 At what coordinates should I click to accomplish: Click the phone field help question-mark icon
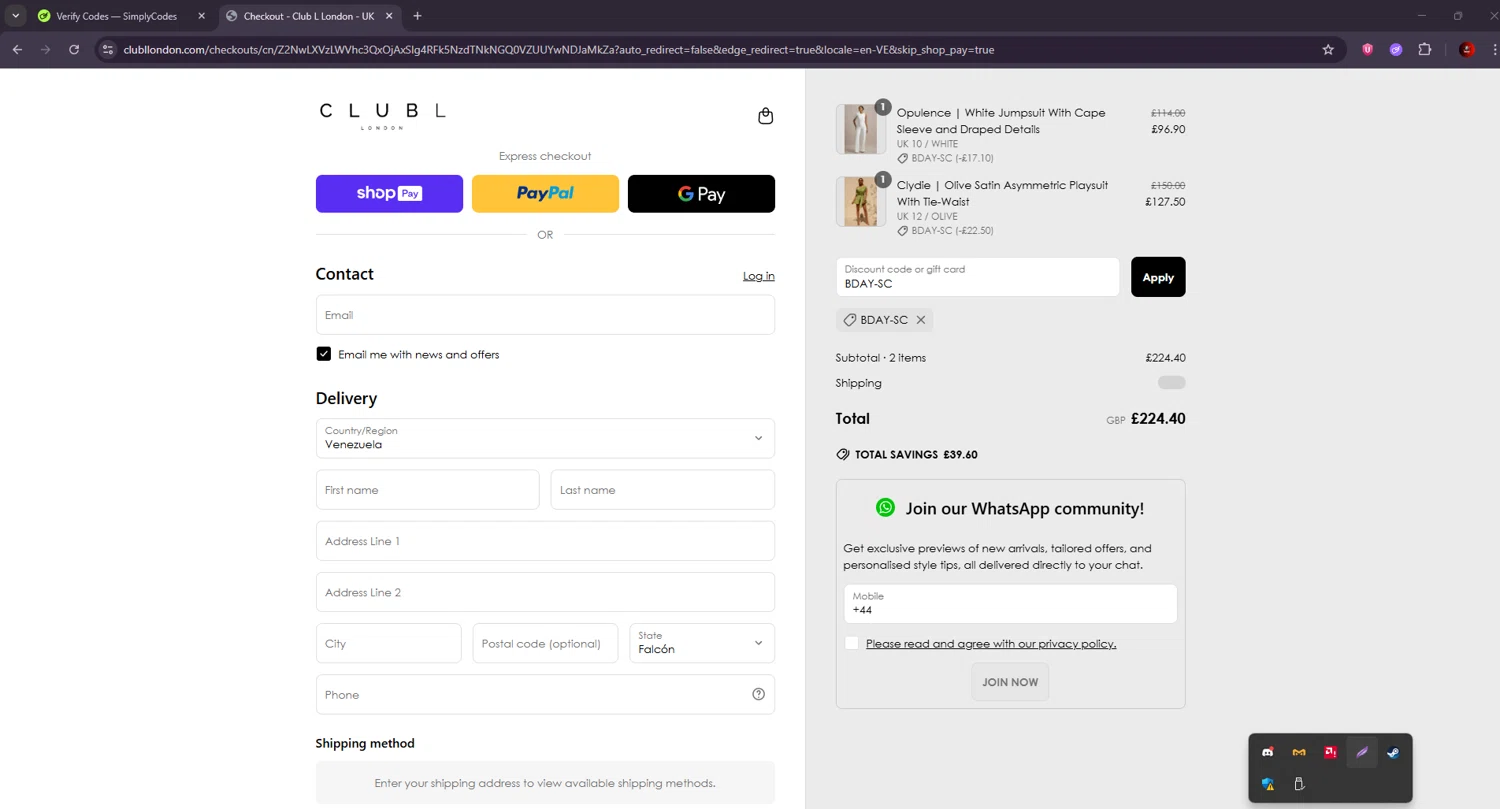tap(758, 694)
